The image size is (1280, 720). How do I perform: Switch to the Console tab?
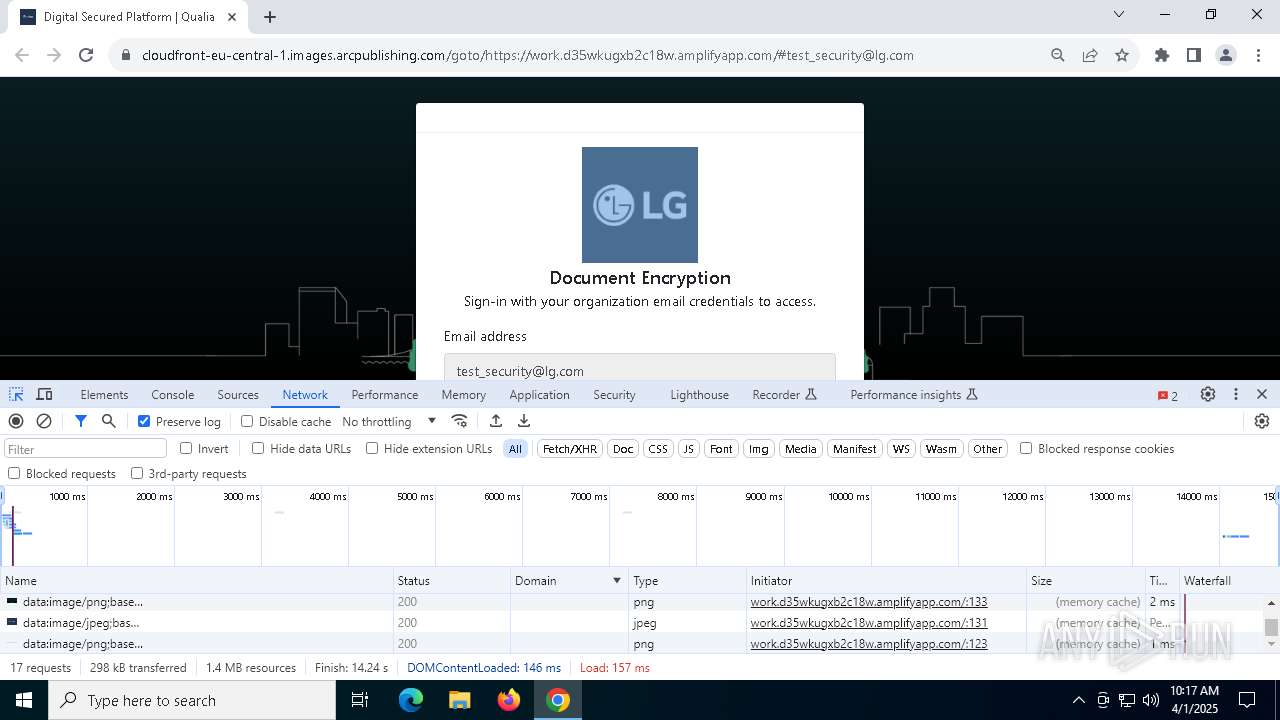pyautogui.click(x=173, y=395)
